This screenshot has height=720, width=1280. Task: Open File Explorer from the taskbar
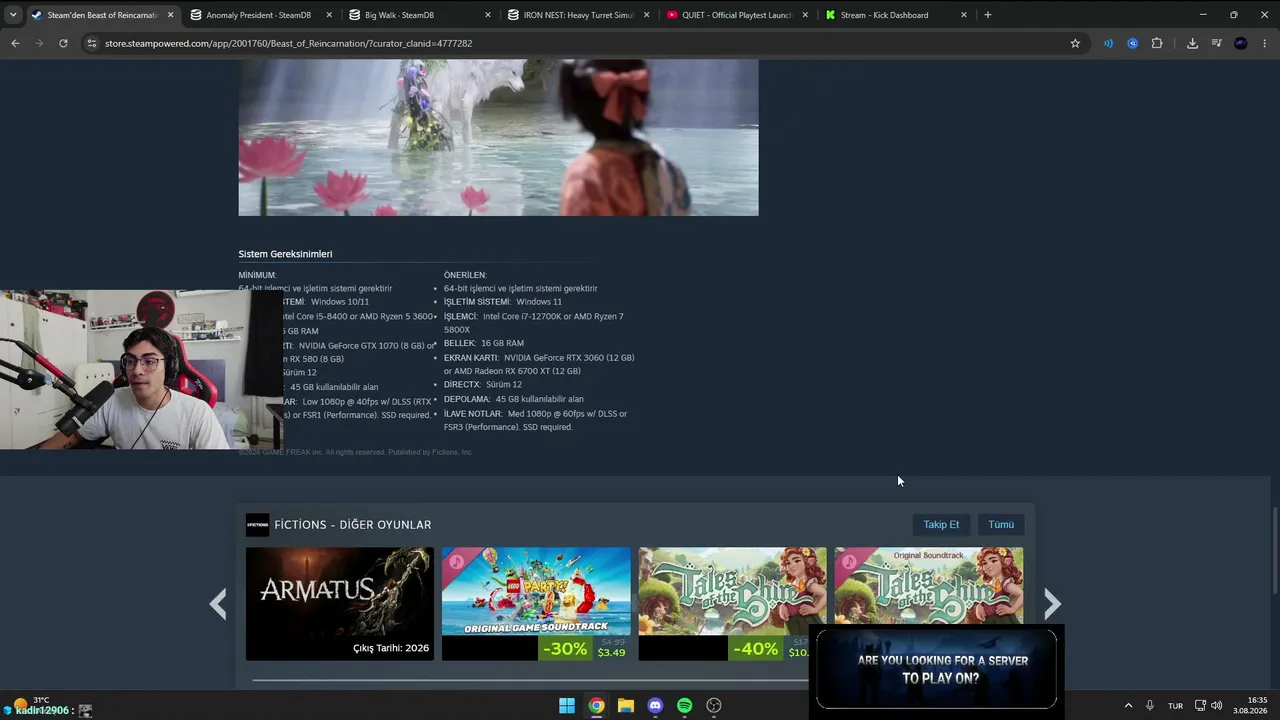[626, 706]
